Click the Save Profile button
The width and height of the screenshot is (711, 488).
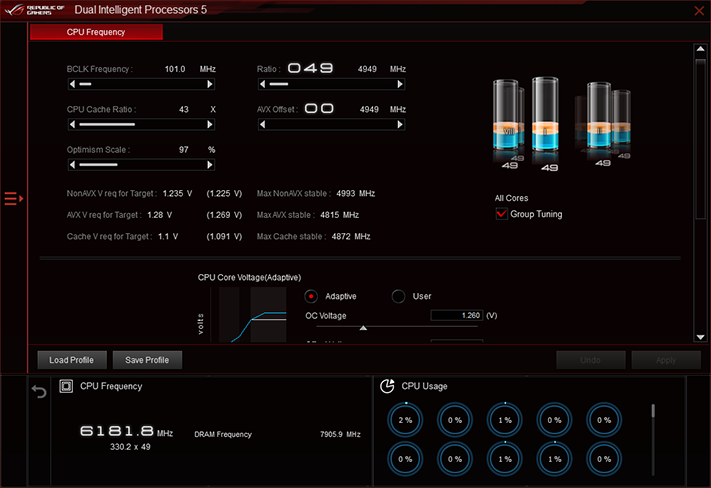147,360
